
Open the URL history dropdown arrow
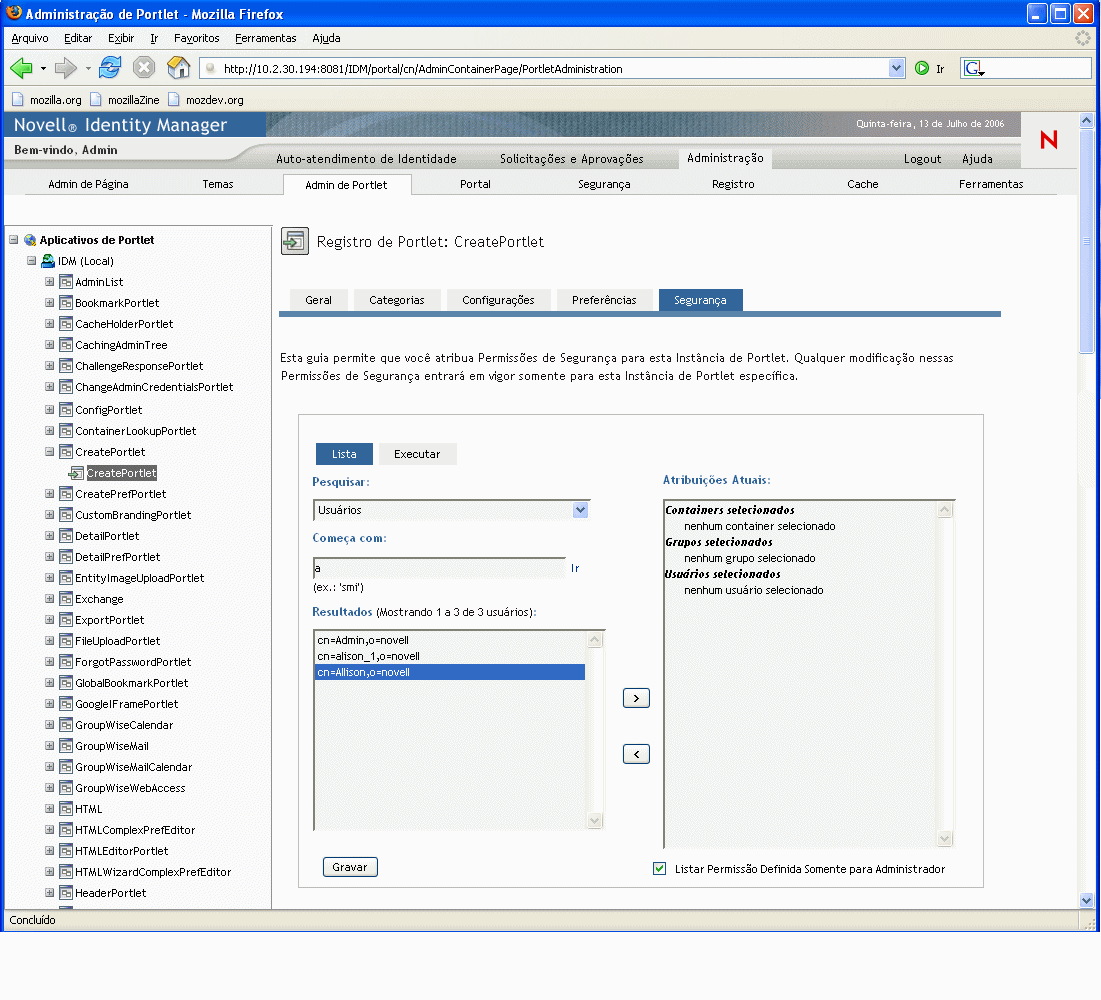896,69
